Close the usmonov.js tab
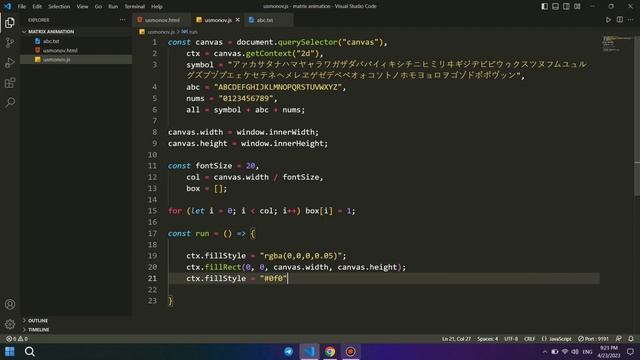The width and height of the screenshot is (640, 360). (238, 20)
